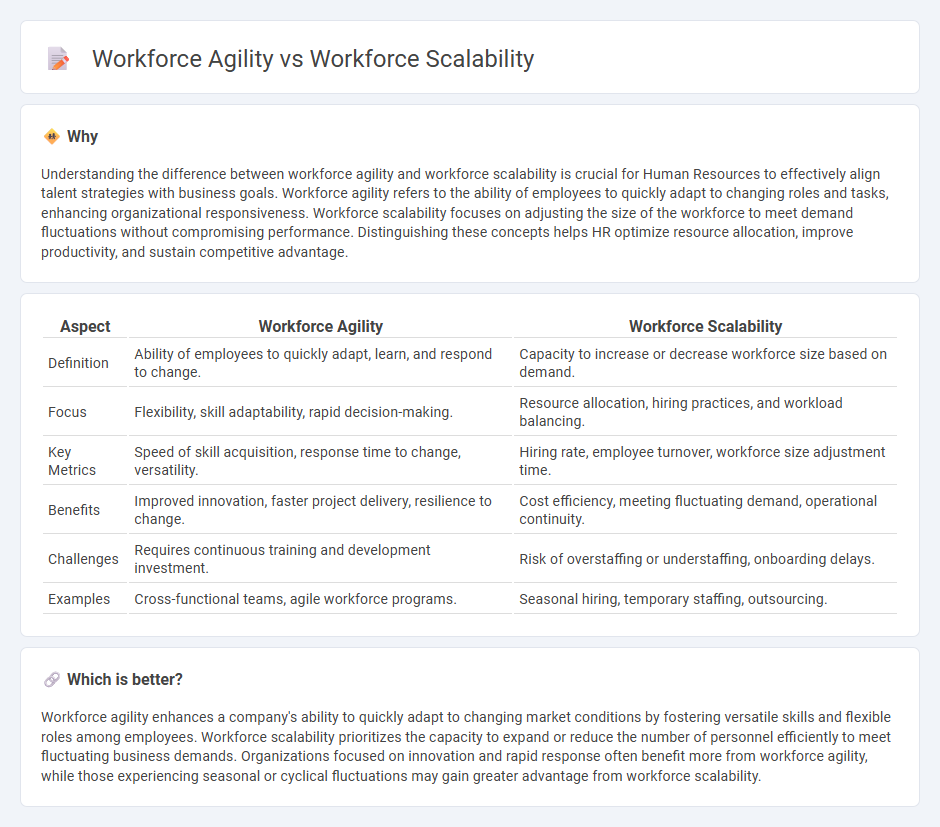Click the page title Workforce Agility vs Workforce Scalability
Viewport: 940px width, 827px height.
(313, 59)
